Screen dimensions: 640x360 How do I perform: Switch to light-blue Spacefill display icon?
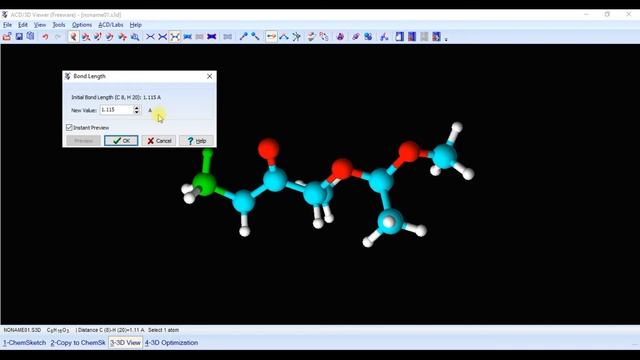tap(187, 37)
